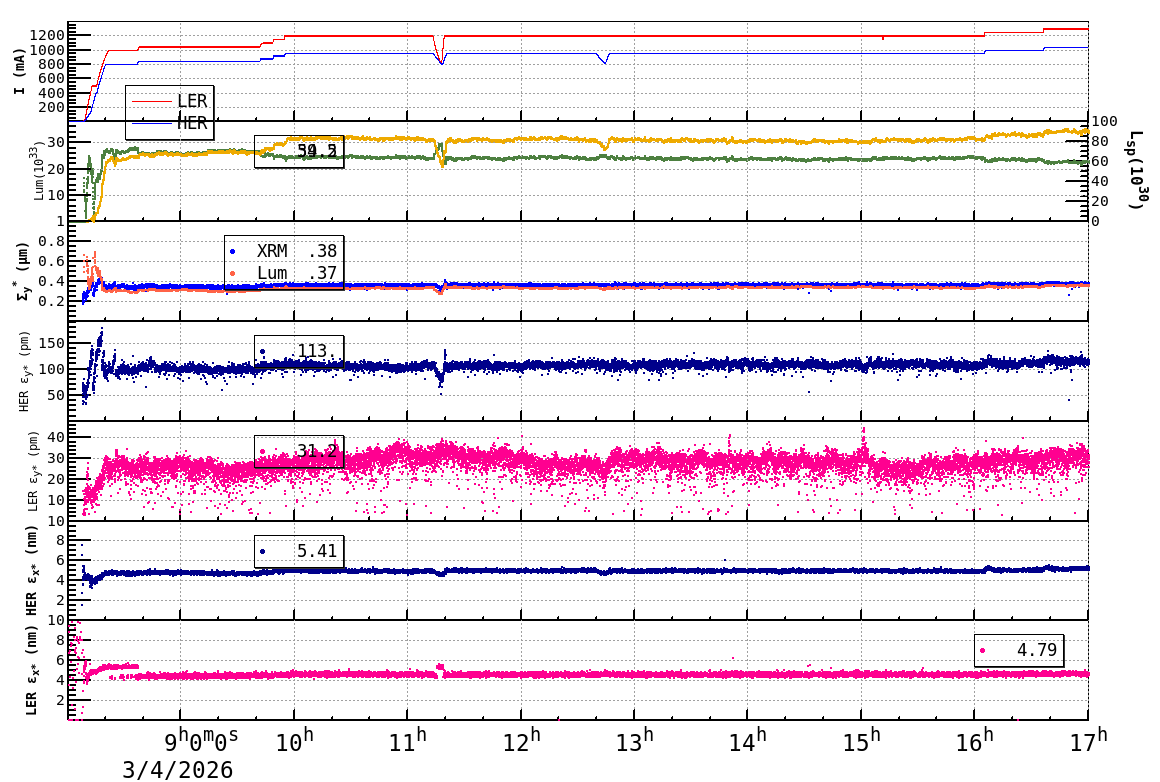The width and height of the screenshot is (1160, 782).
Task: Click the 11h tick on time axis
Action: tap(408, 740)
